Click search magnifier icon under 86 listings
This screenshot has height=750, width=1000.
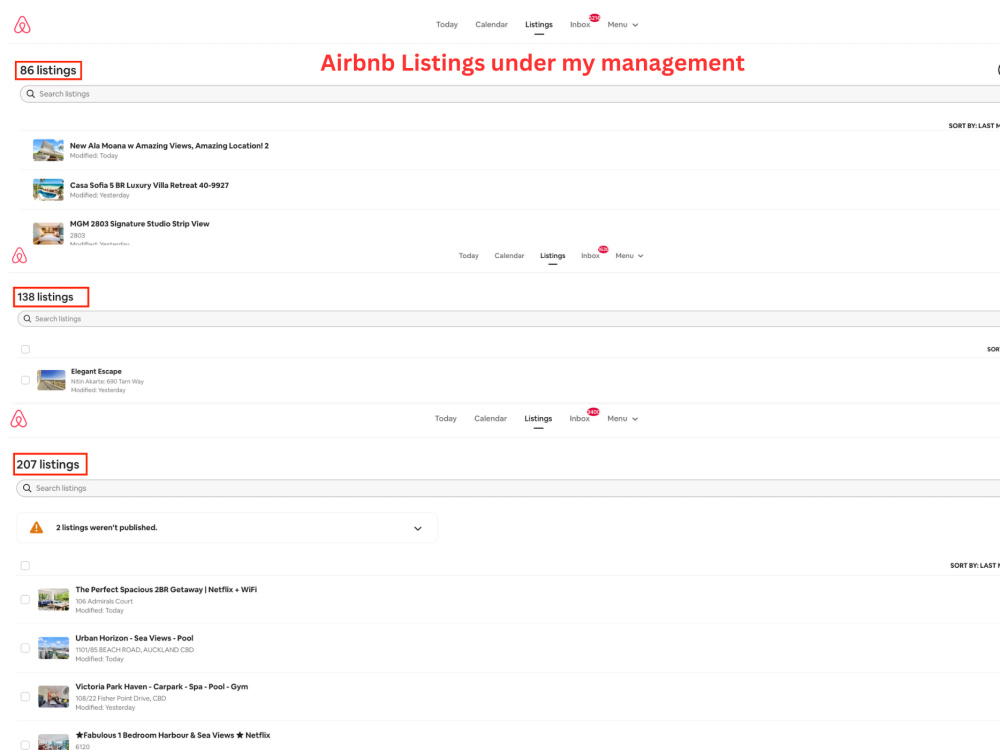pos(31,94)
